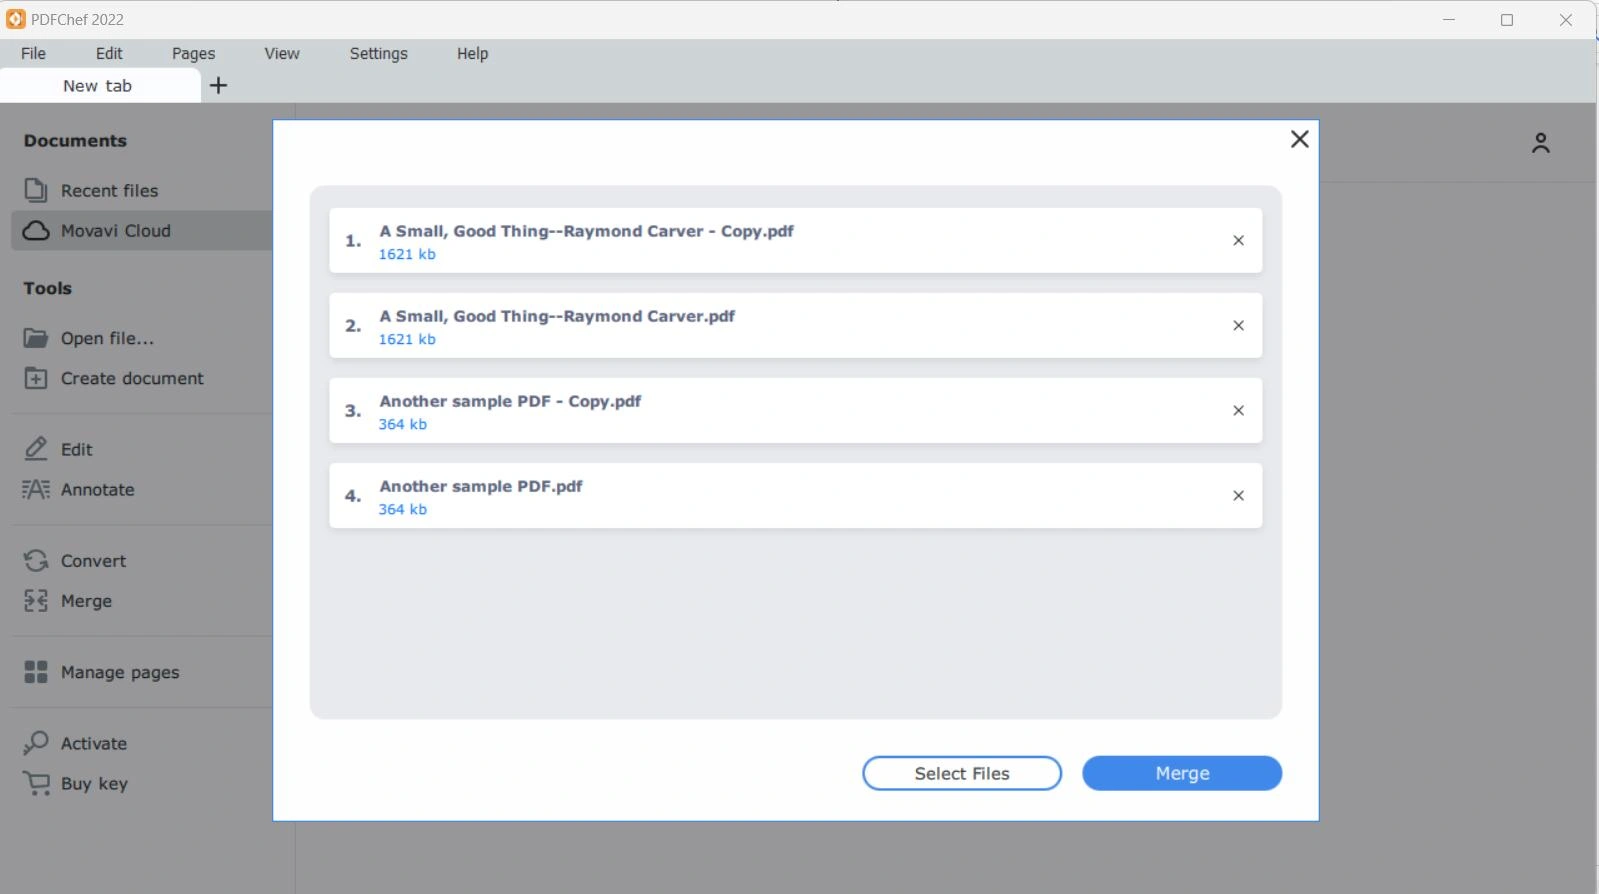This screenshot has width=1599, height=894.
Task: Click the user account profile icon
Action: coord(1540,143)
